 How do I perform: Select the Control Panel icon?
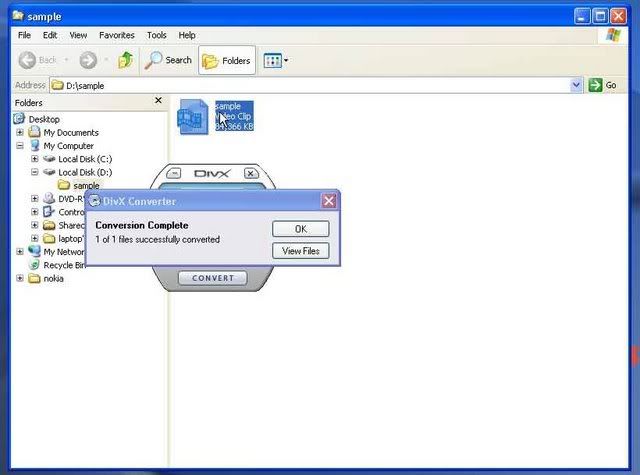click(x=49, y=211)
